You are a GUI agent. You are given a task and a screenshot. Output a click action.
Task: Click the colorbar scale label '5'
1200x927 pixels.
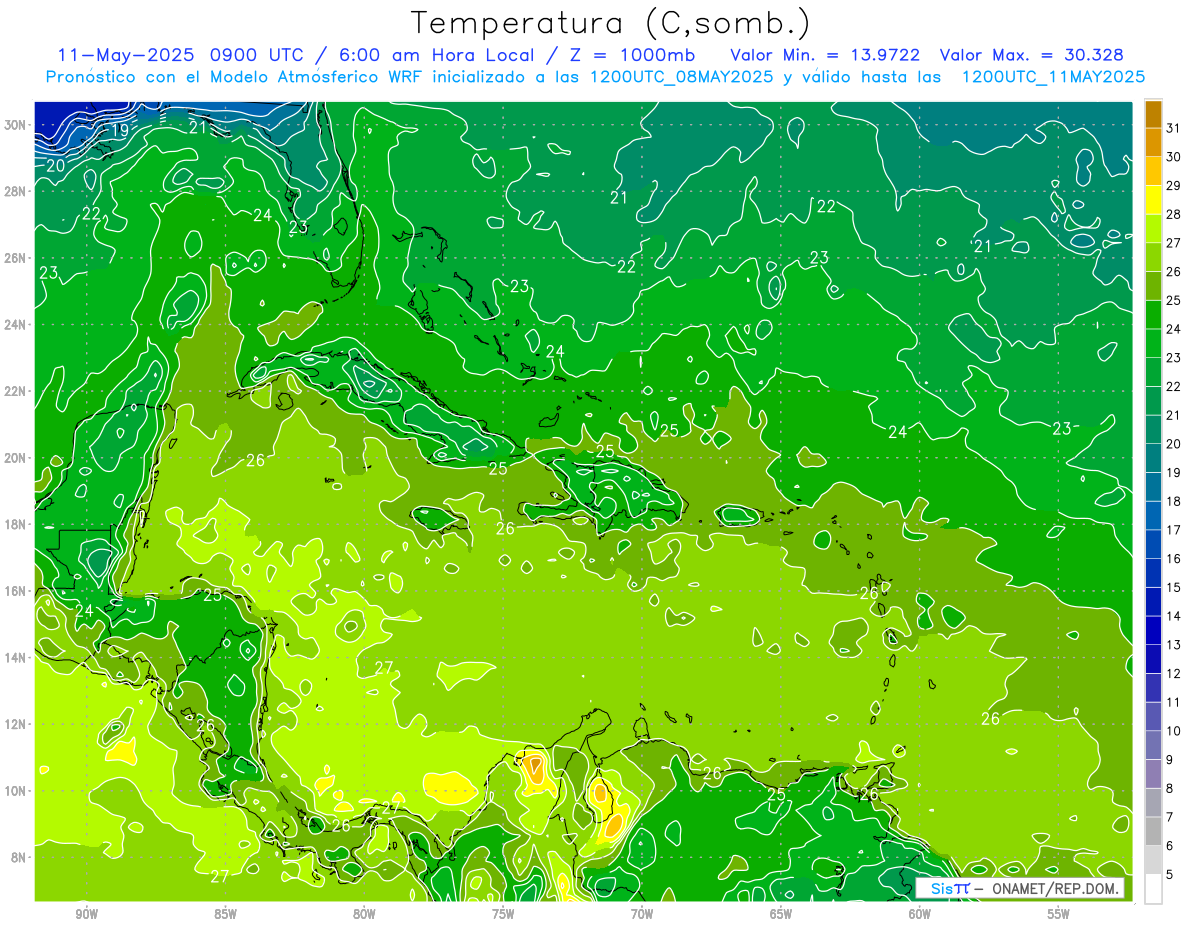tap(1170, 875)
